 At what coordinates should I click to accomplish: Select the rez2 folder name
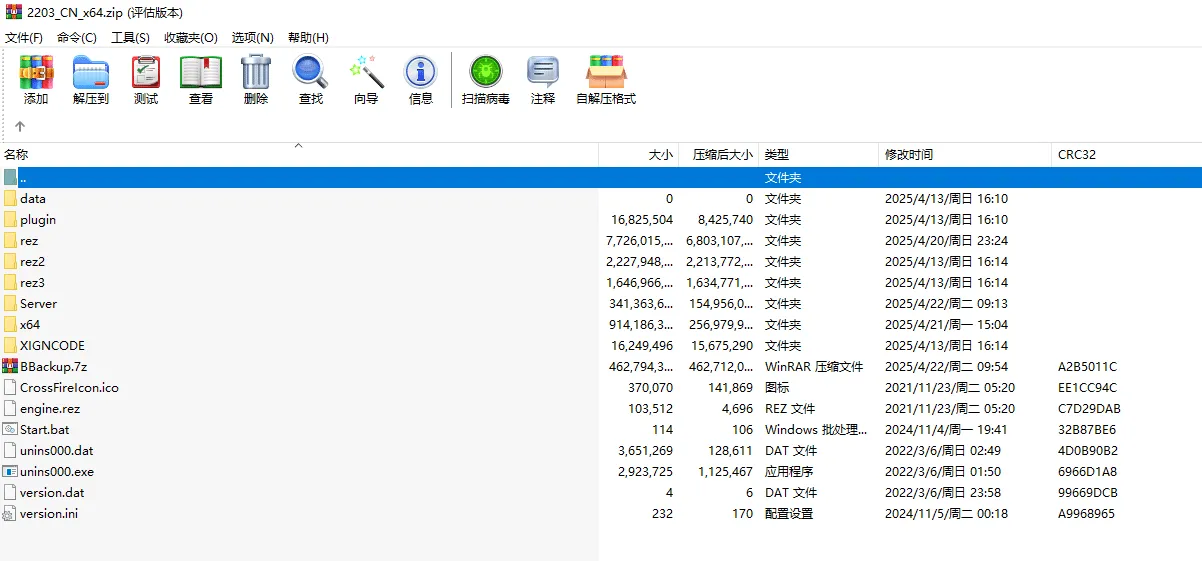pos(32,261)
